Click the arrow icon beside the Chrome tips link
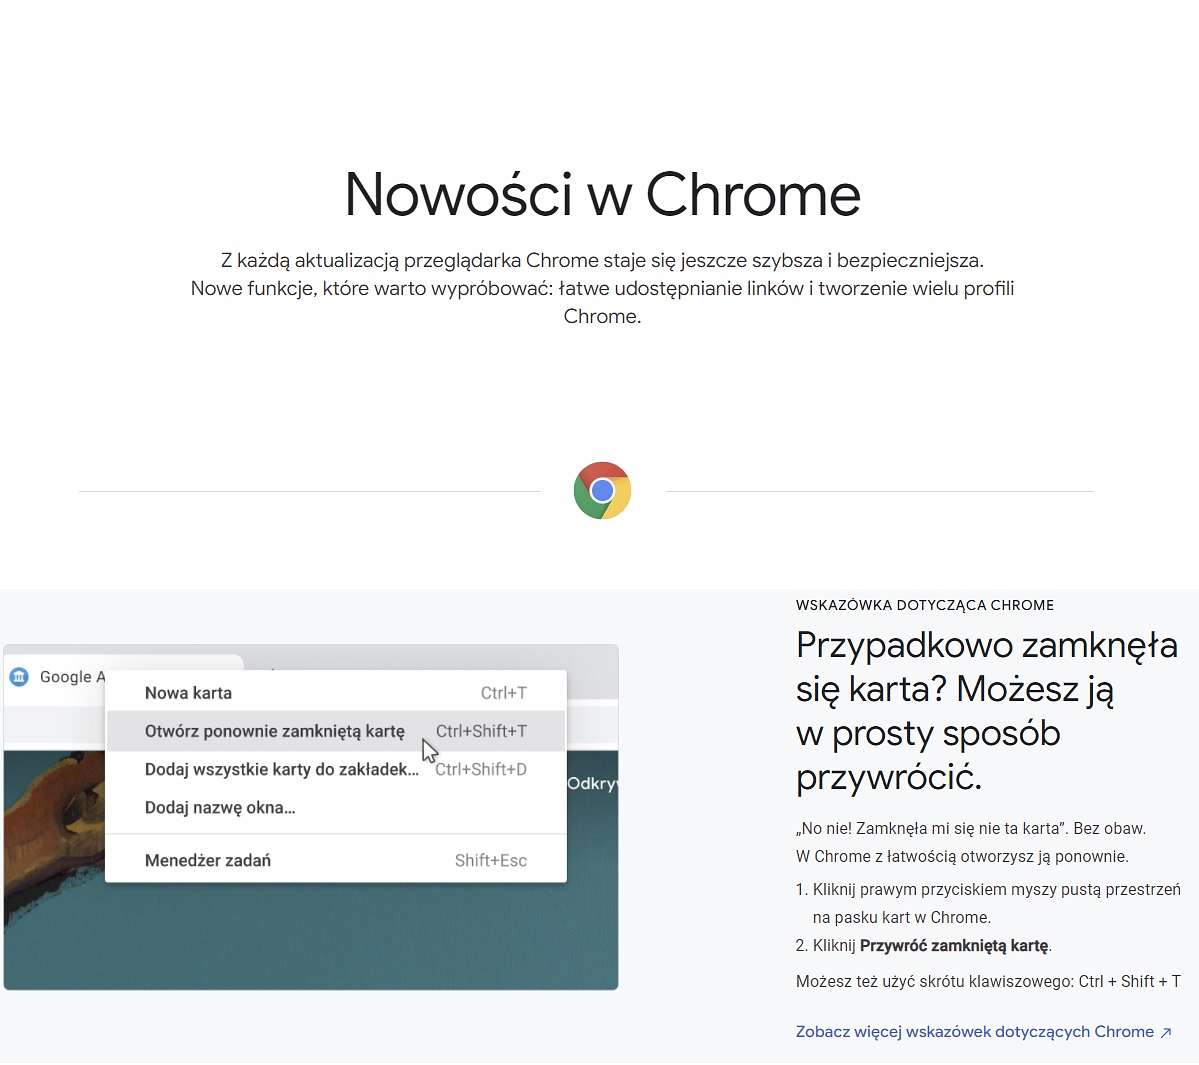 [x=1165, y=1032]
